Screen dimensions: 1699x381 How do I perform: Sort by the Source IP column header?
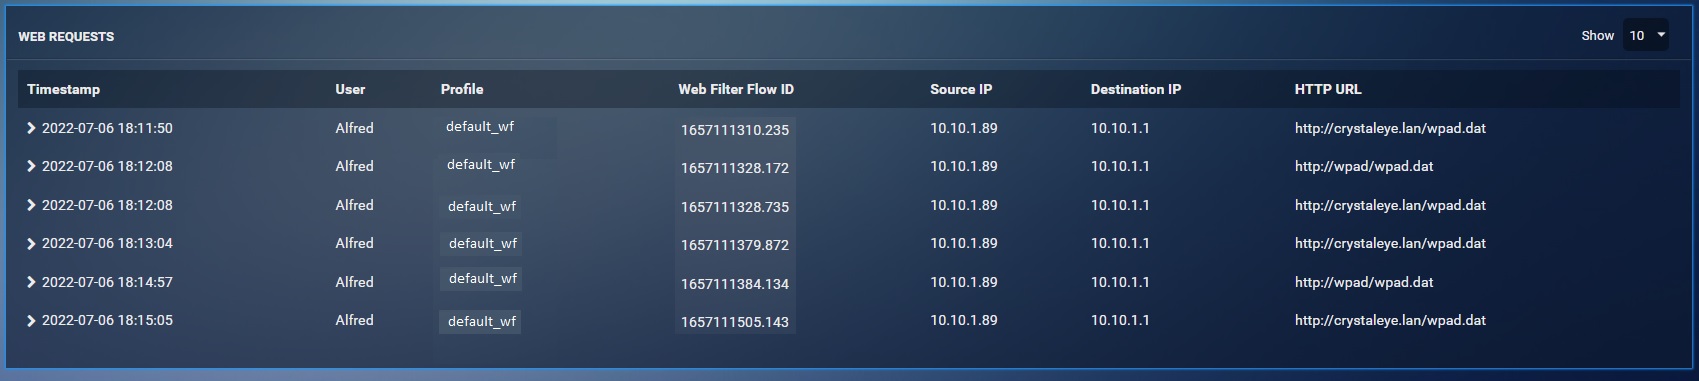coord(961,89)
